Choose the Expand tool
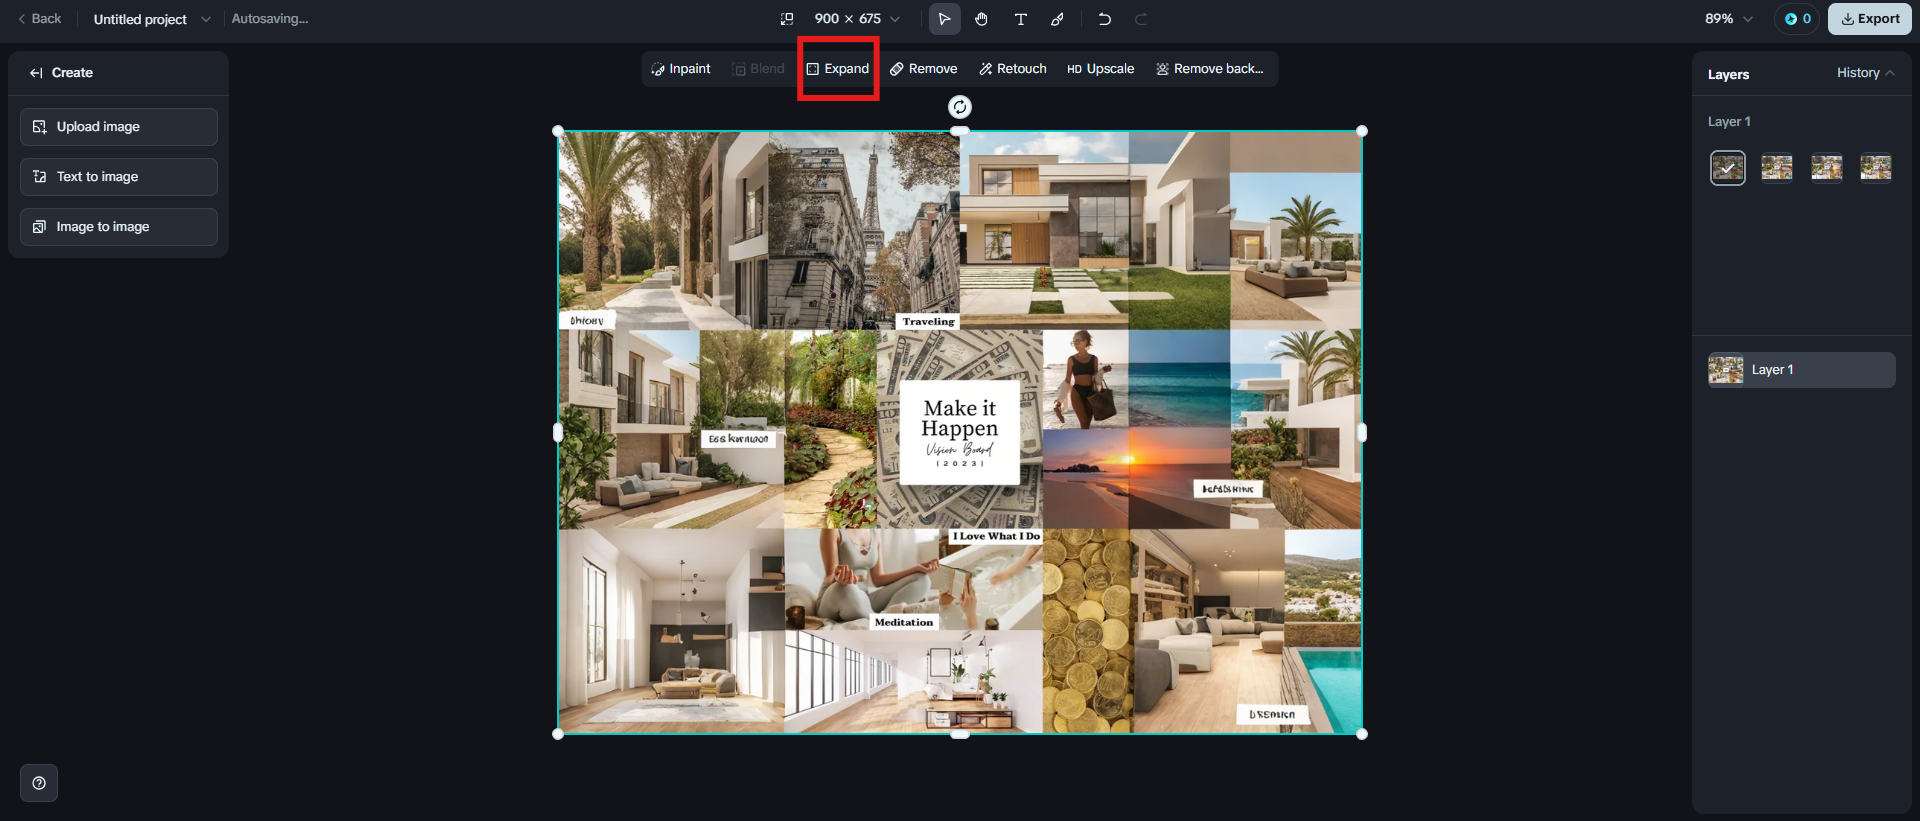 coord(838,69)
